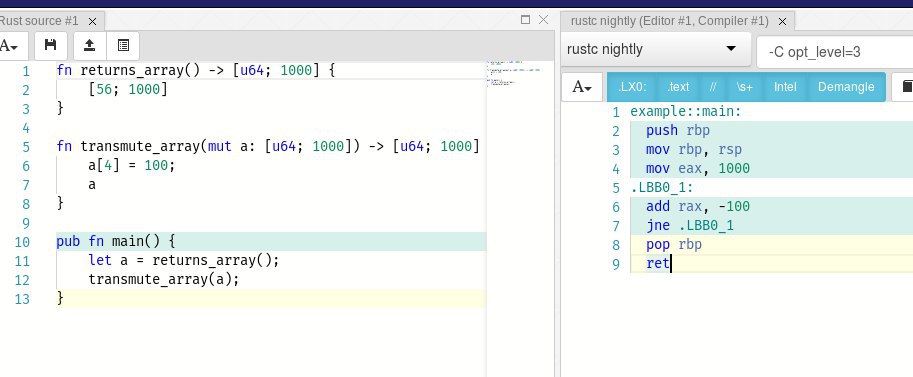This screenshot has width=913, height=377.
Task: Click 'pop rbp' assembly line
Action: (674, 245)
